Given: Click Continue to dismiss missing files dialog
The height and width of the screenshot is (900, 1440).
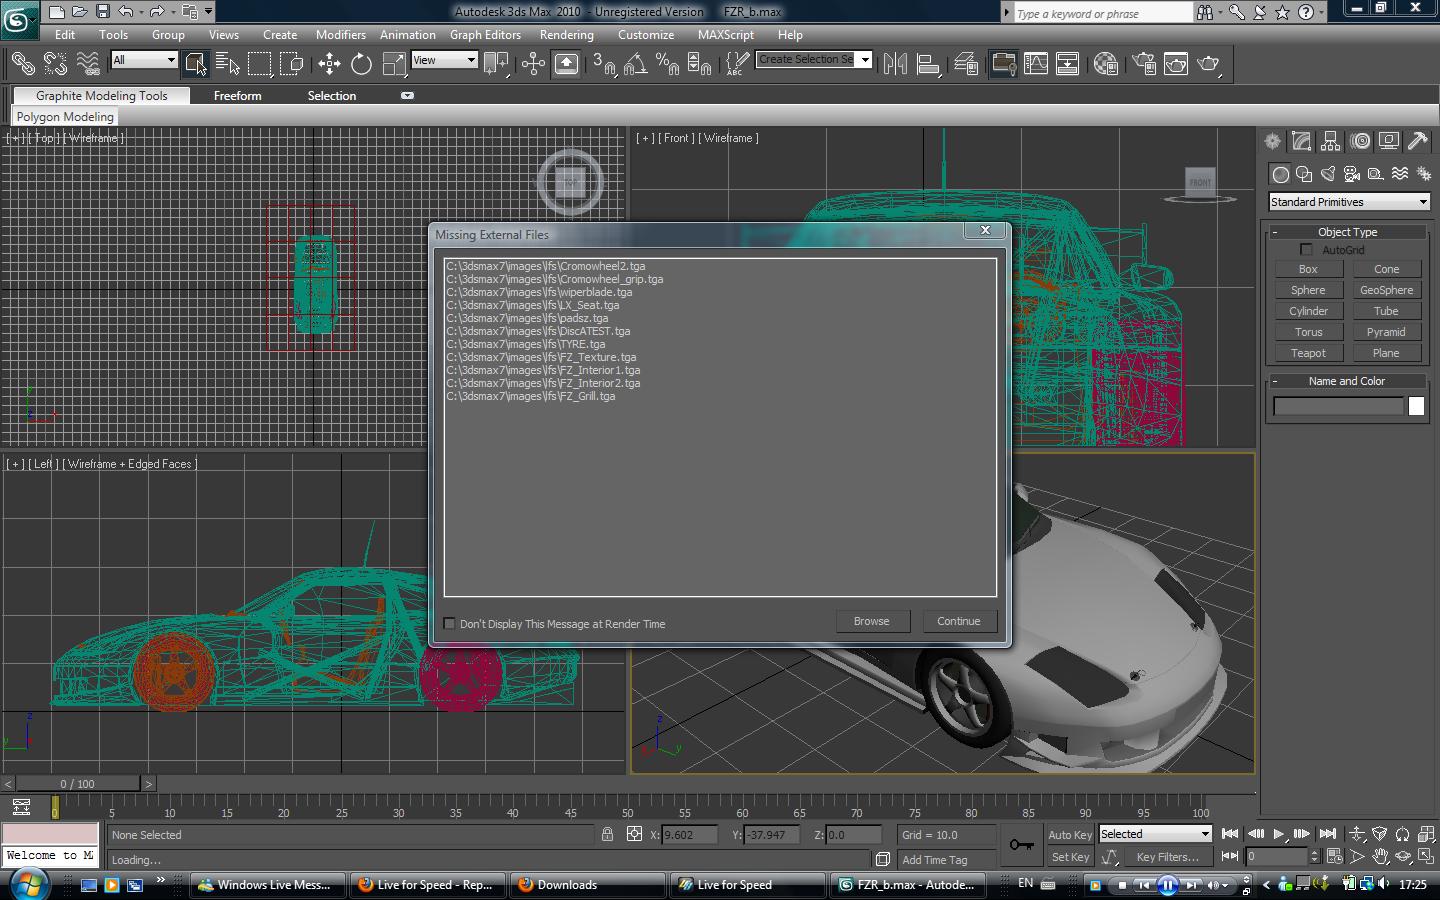Looking at the screenshot, I should pyautogui.click(x=958, y=621).
